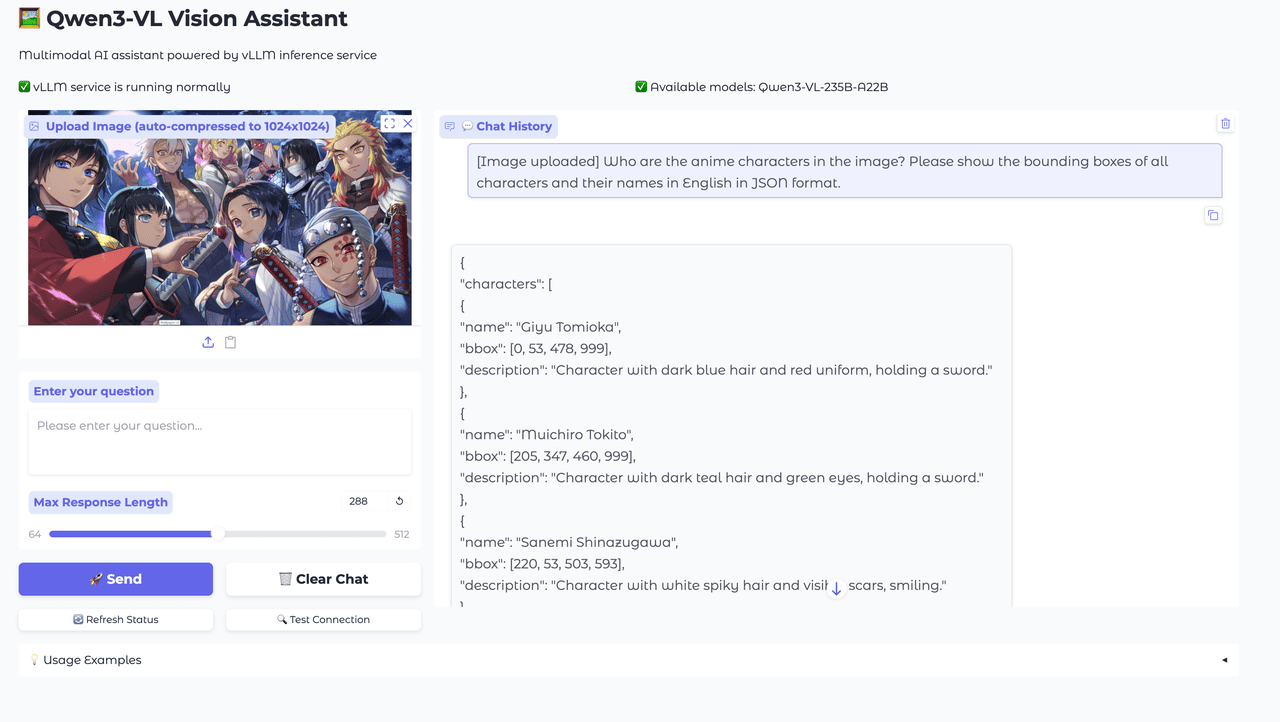Click the Upload Image label

(179, 126)
